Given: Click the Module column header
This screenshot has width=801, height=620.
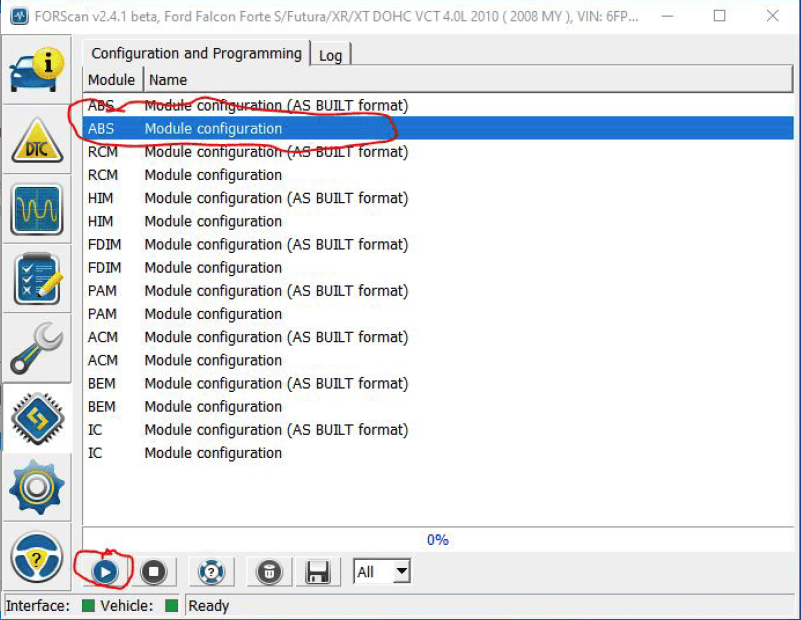Looking at the screenshot, I should 112,80.
